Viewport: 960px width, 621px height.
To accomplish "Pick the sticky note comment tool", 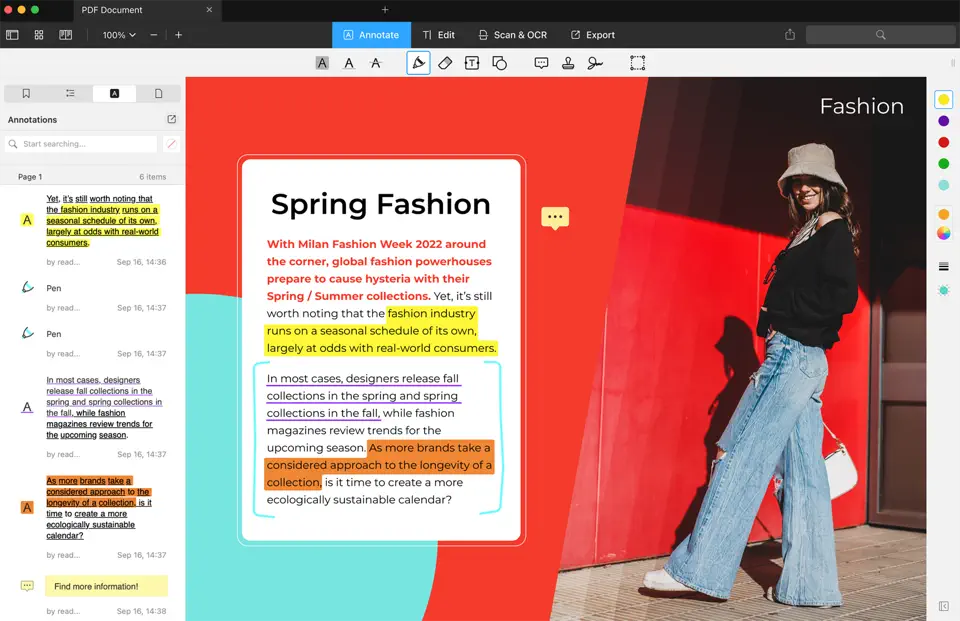I will point(541,63).
